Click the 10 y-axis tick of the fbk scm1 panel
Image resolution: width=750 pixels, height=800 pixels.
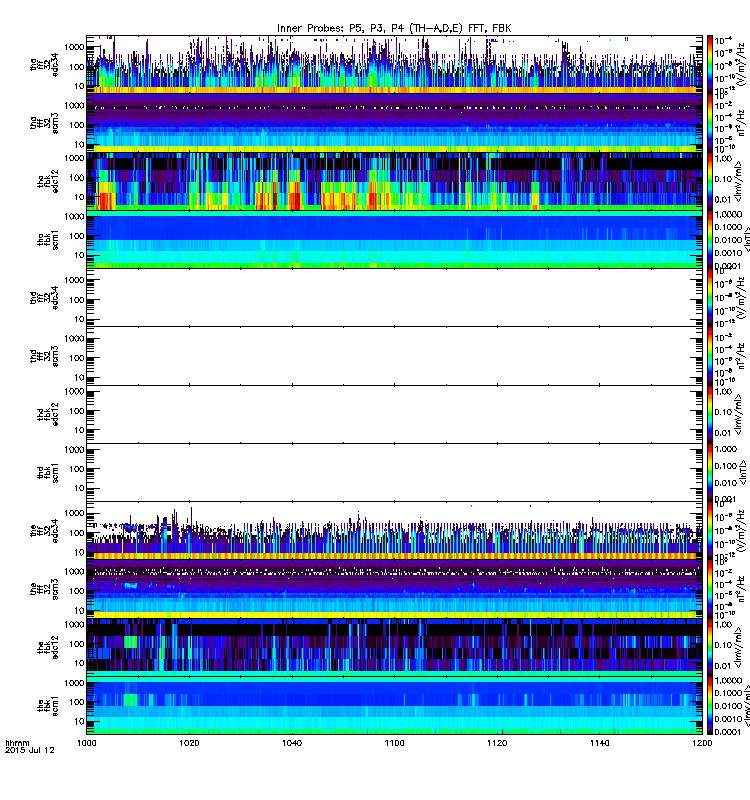pos(79,721)
